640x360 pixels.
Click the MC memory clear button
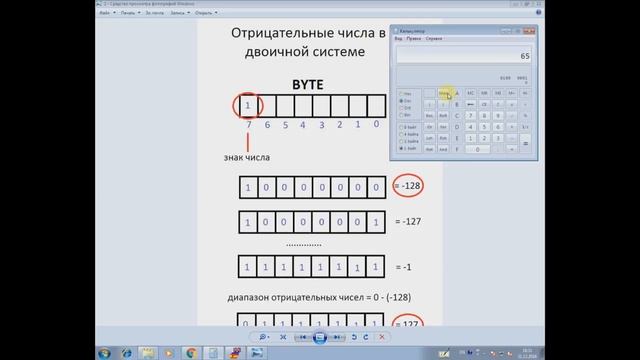coord(471,93)
